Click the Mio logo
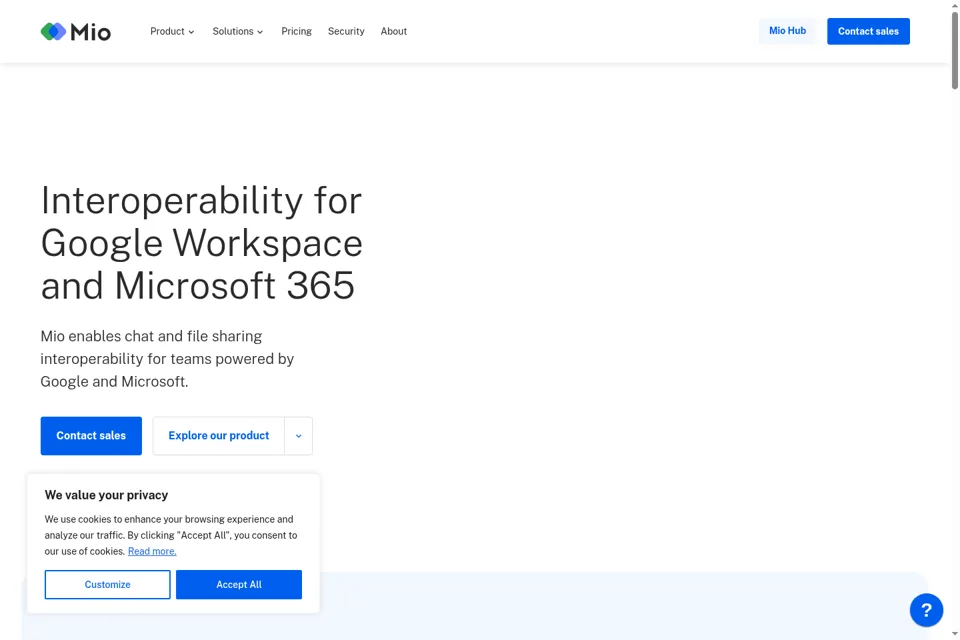Image resolution: width=960 pixels, height=640 pixels. click(x=75, y=31)
